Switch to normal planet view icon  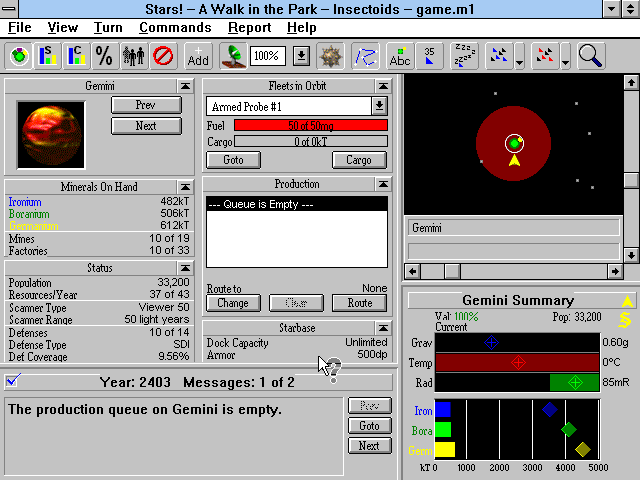click(19, 55)
